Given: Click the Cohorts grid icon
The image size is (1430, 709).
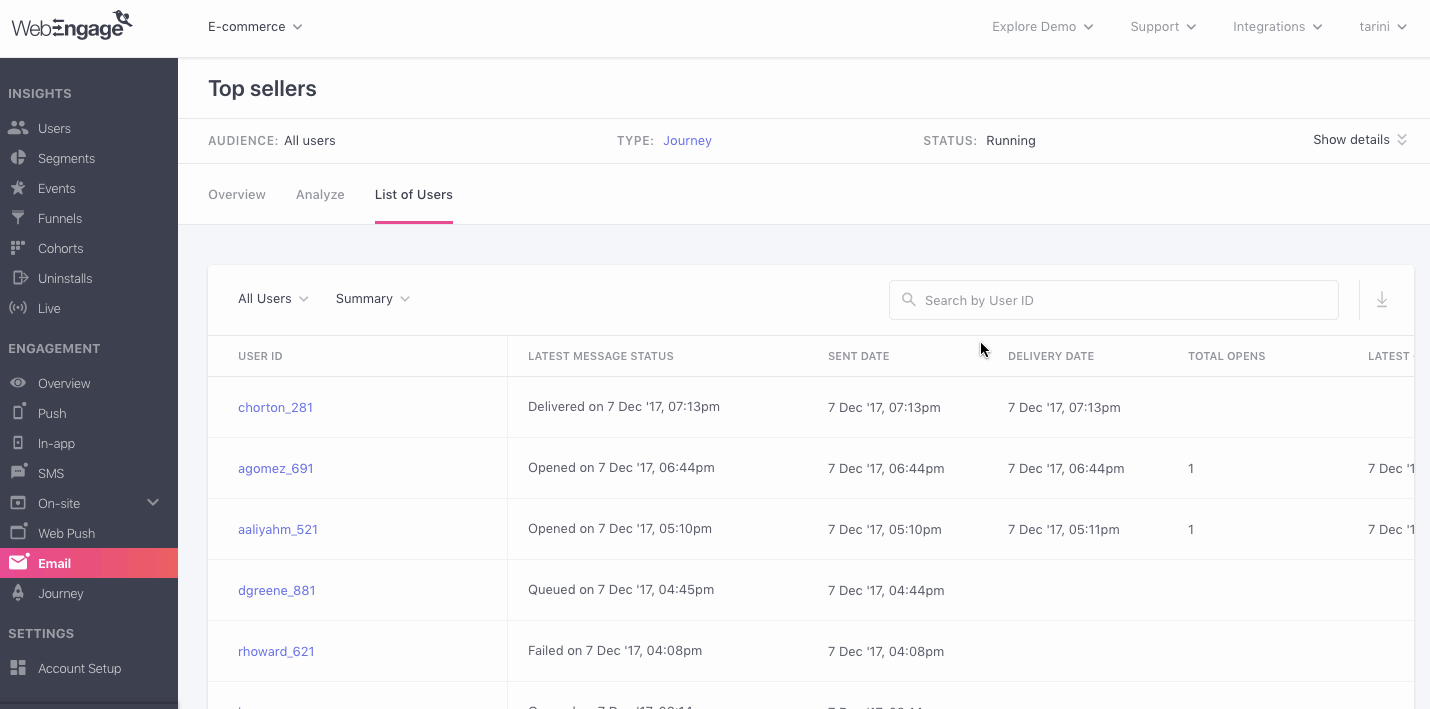Looking at the screenshot, I should (x=17, y=248).
